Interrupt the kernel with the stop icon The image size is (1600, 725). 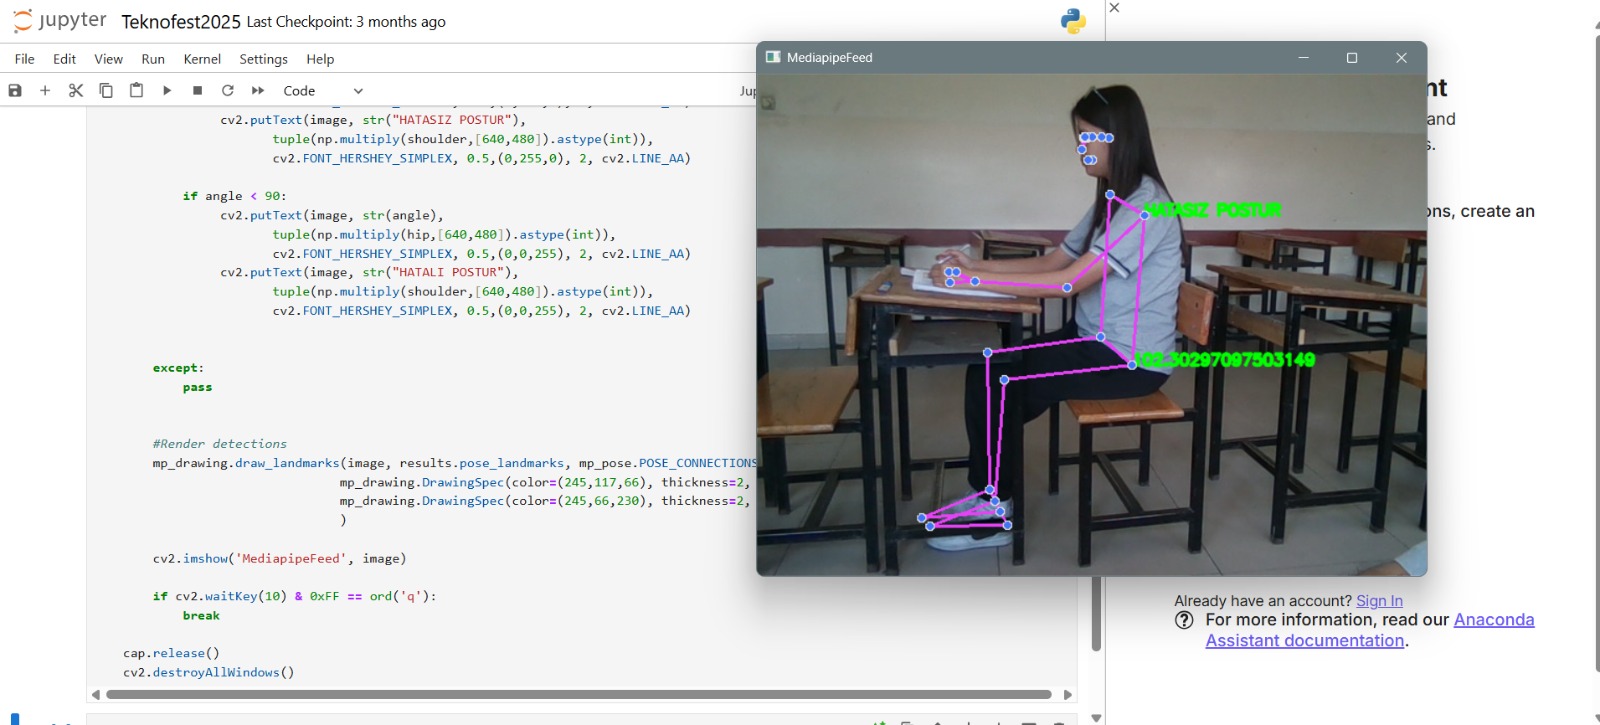click(x=198, y=91)
